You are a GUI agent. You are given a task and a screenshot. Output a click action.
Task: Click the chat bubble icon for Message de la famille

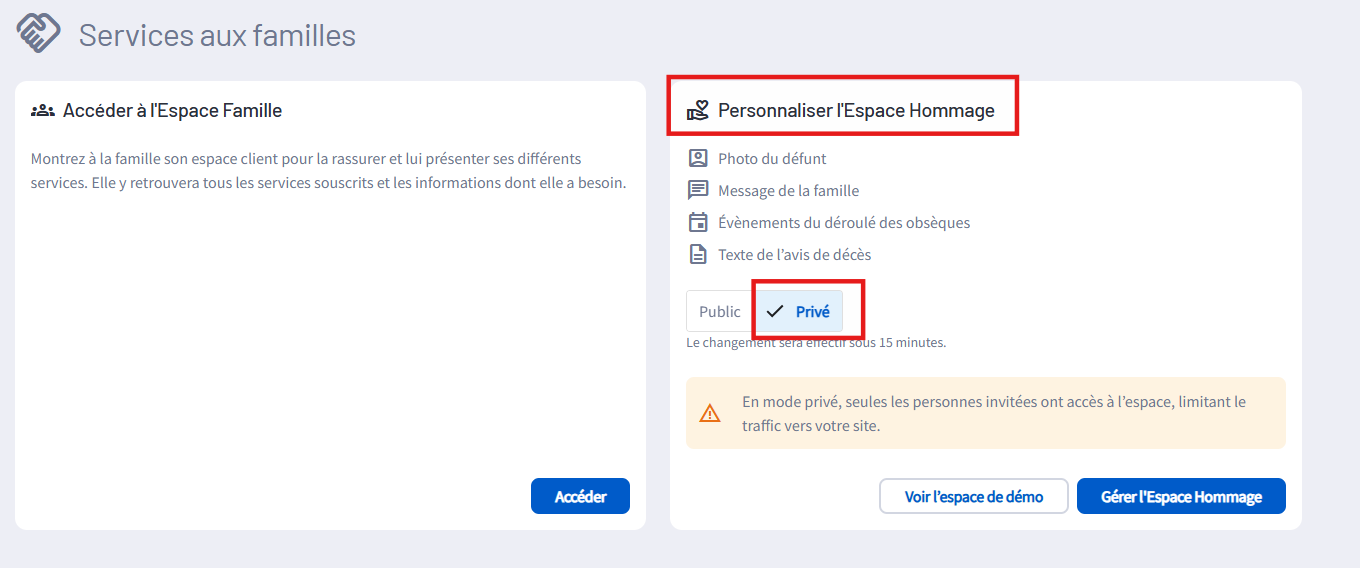[x=698, y=190]
